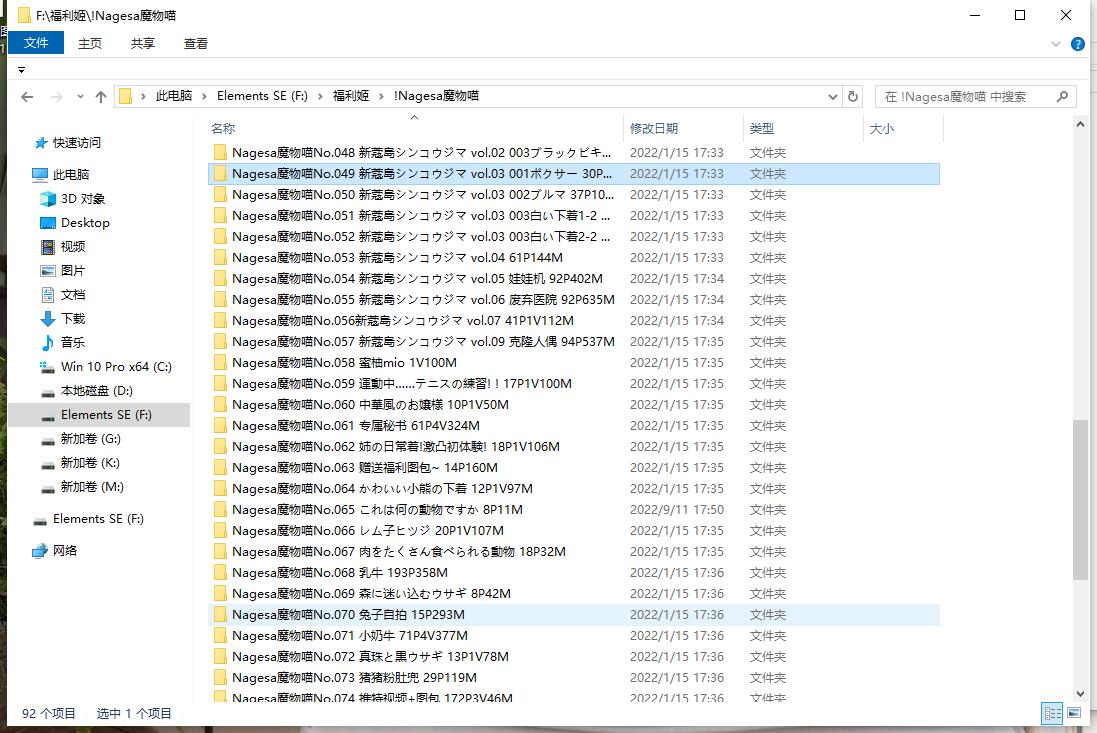Open 新加卷 (M:) drive in sidebar

(82, 486)
